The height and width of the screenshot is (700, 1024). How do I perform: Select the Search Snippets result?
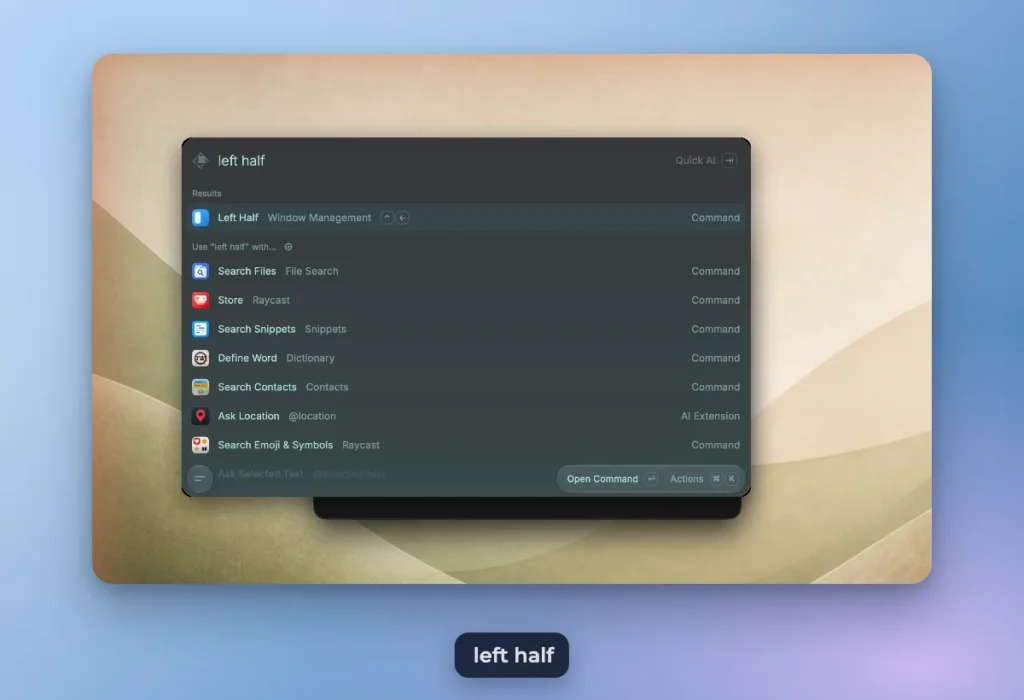466,329
